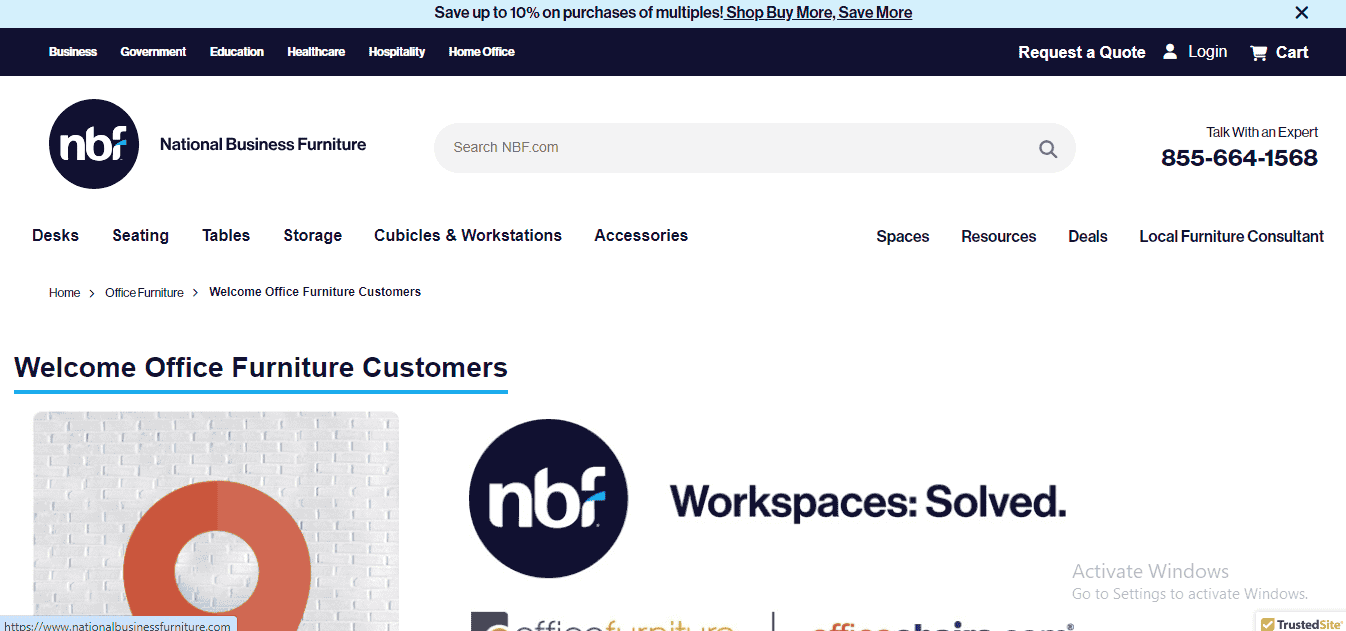Image resolution: width=1346 pixels, height=631 pixels.
Task: Call the 855-664-1568 phone number
Action: [x=1239, y=158]
